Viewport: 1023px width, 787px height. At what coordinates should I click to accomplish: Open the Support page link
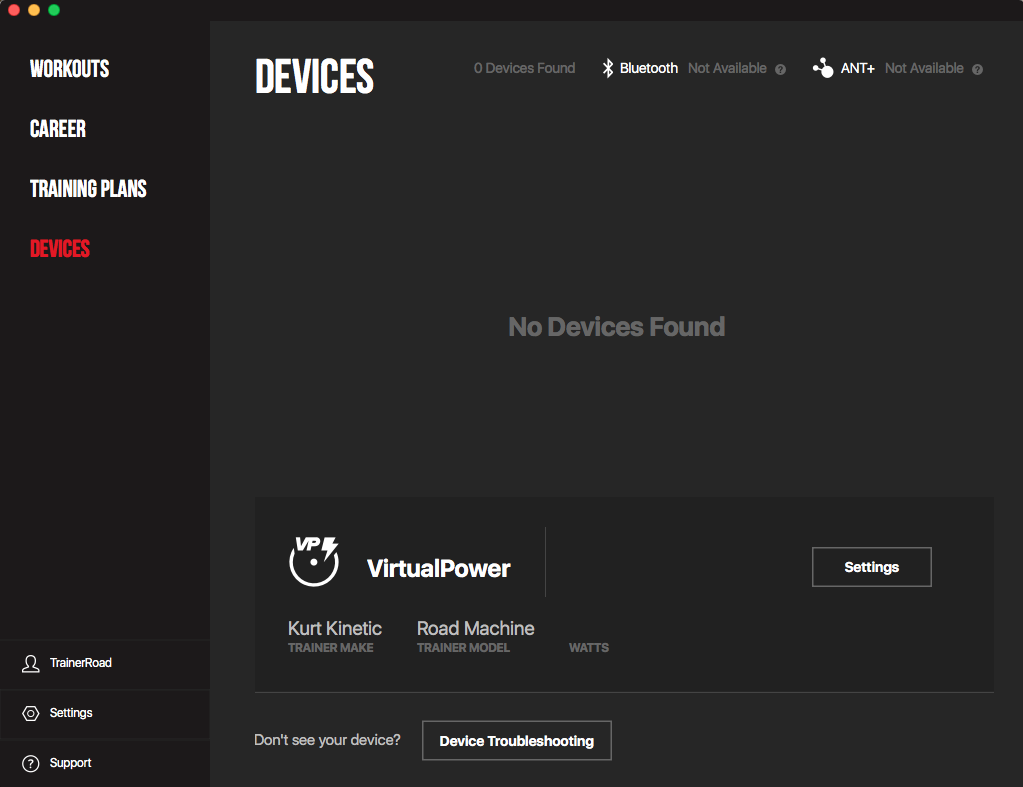[x=105, y=763]
